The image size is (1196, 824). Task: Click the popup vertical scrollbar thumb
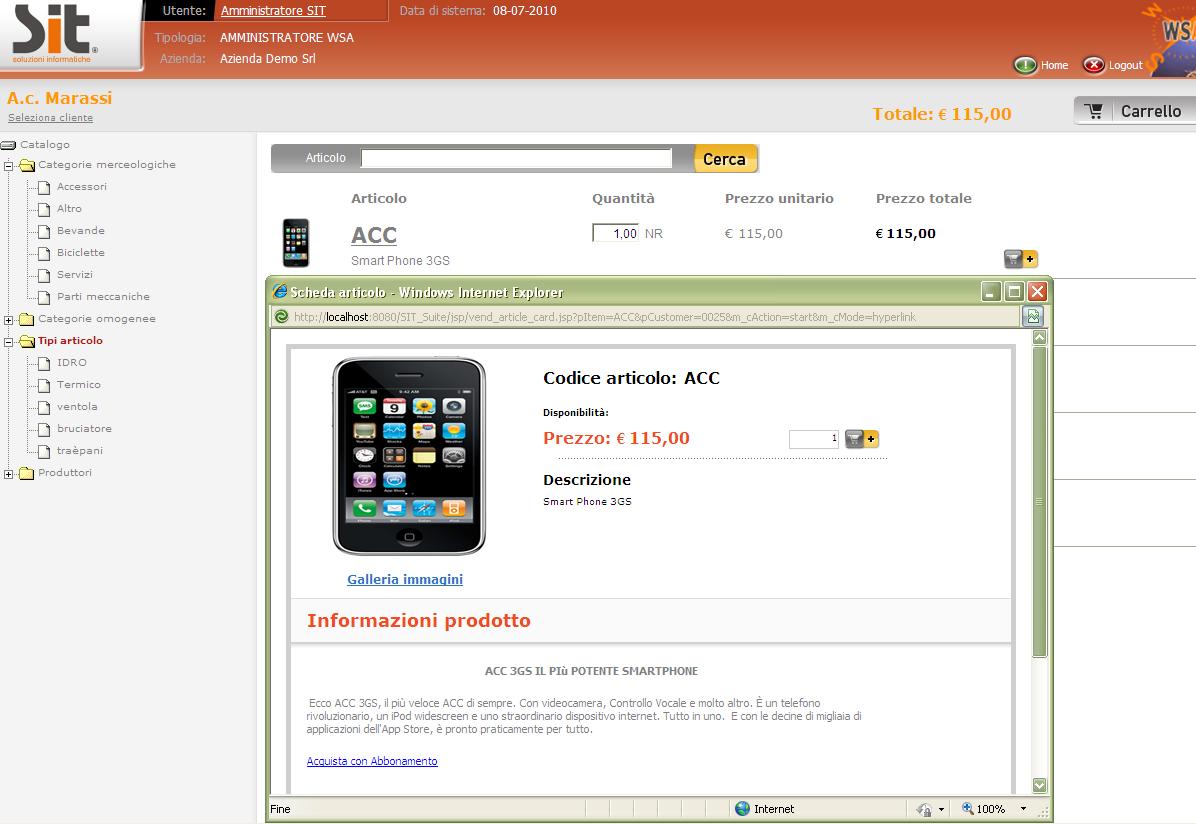tap(1040, 501)
